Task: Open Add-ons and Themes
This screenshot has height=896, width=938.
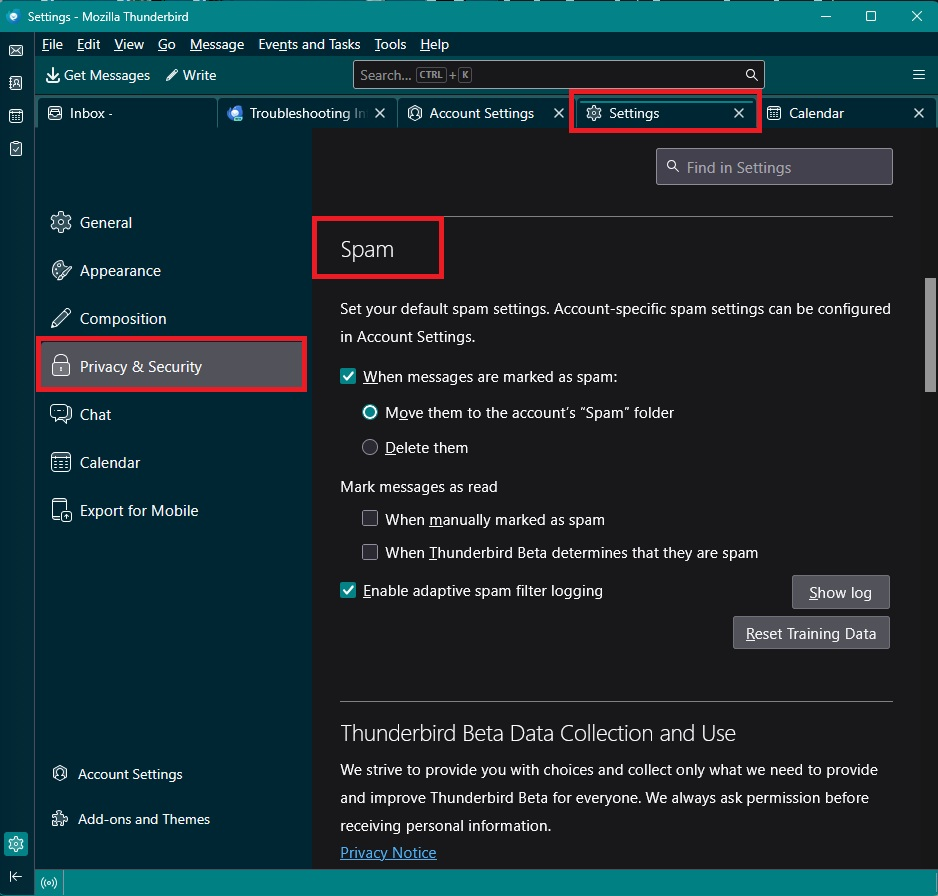Action: click(x=131, y=819)
